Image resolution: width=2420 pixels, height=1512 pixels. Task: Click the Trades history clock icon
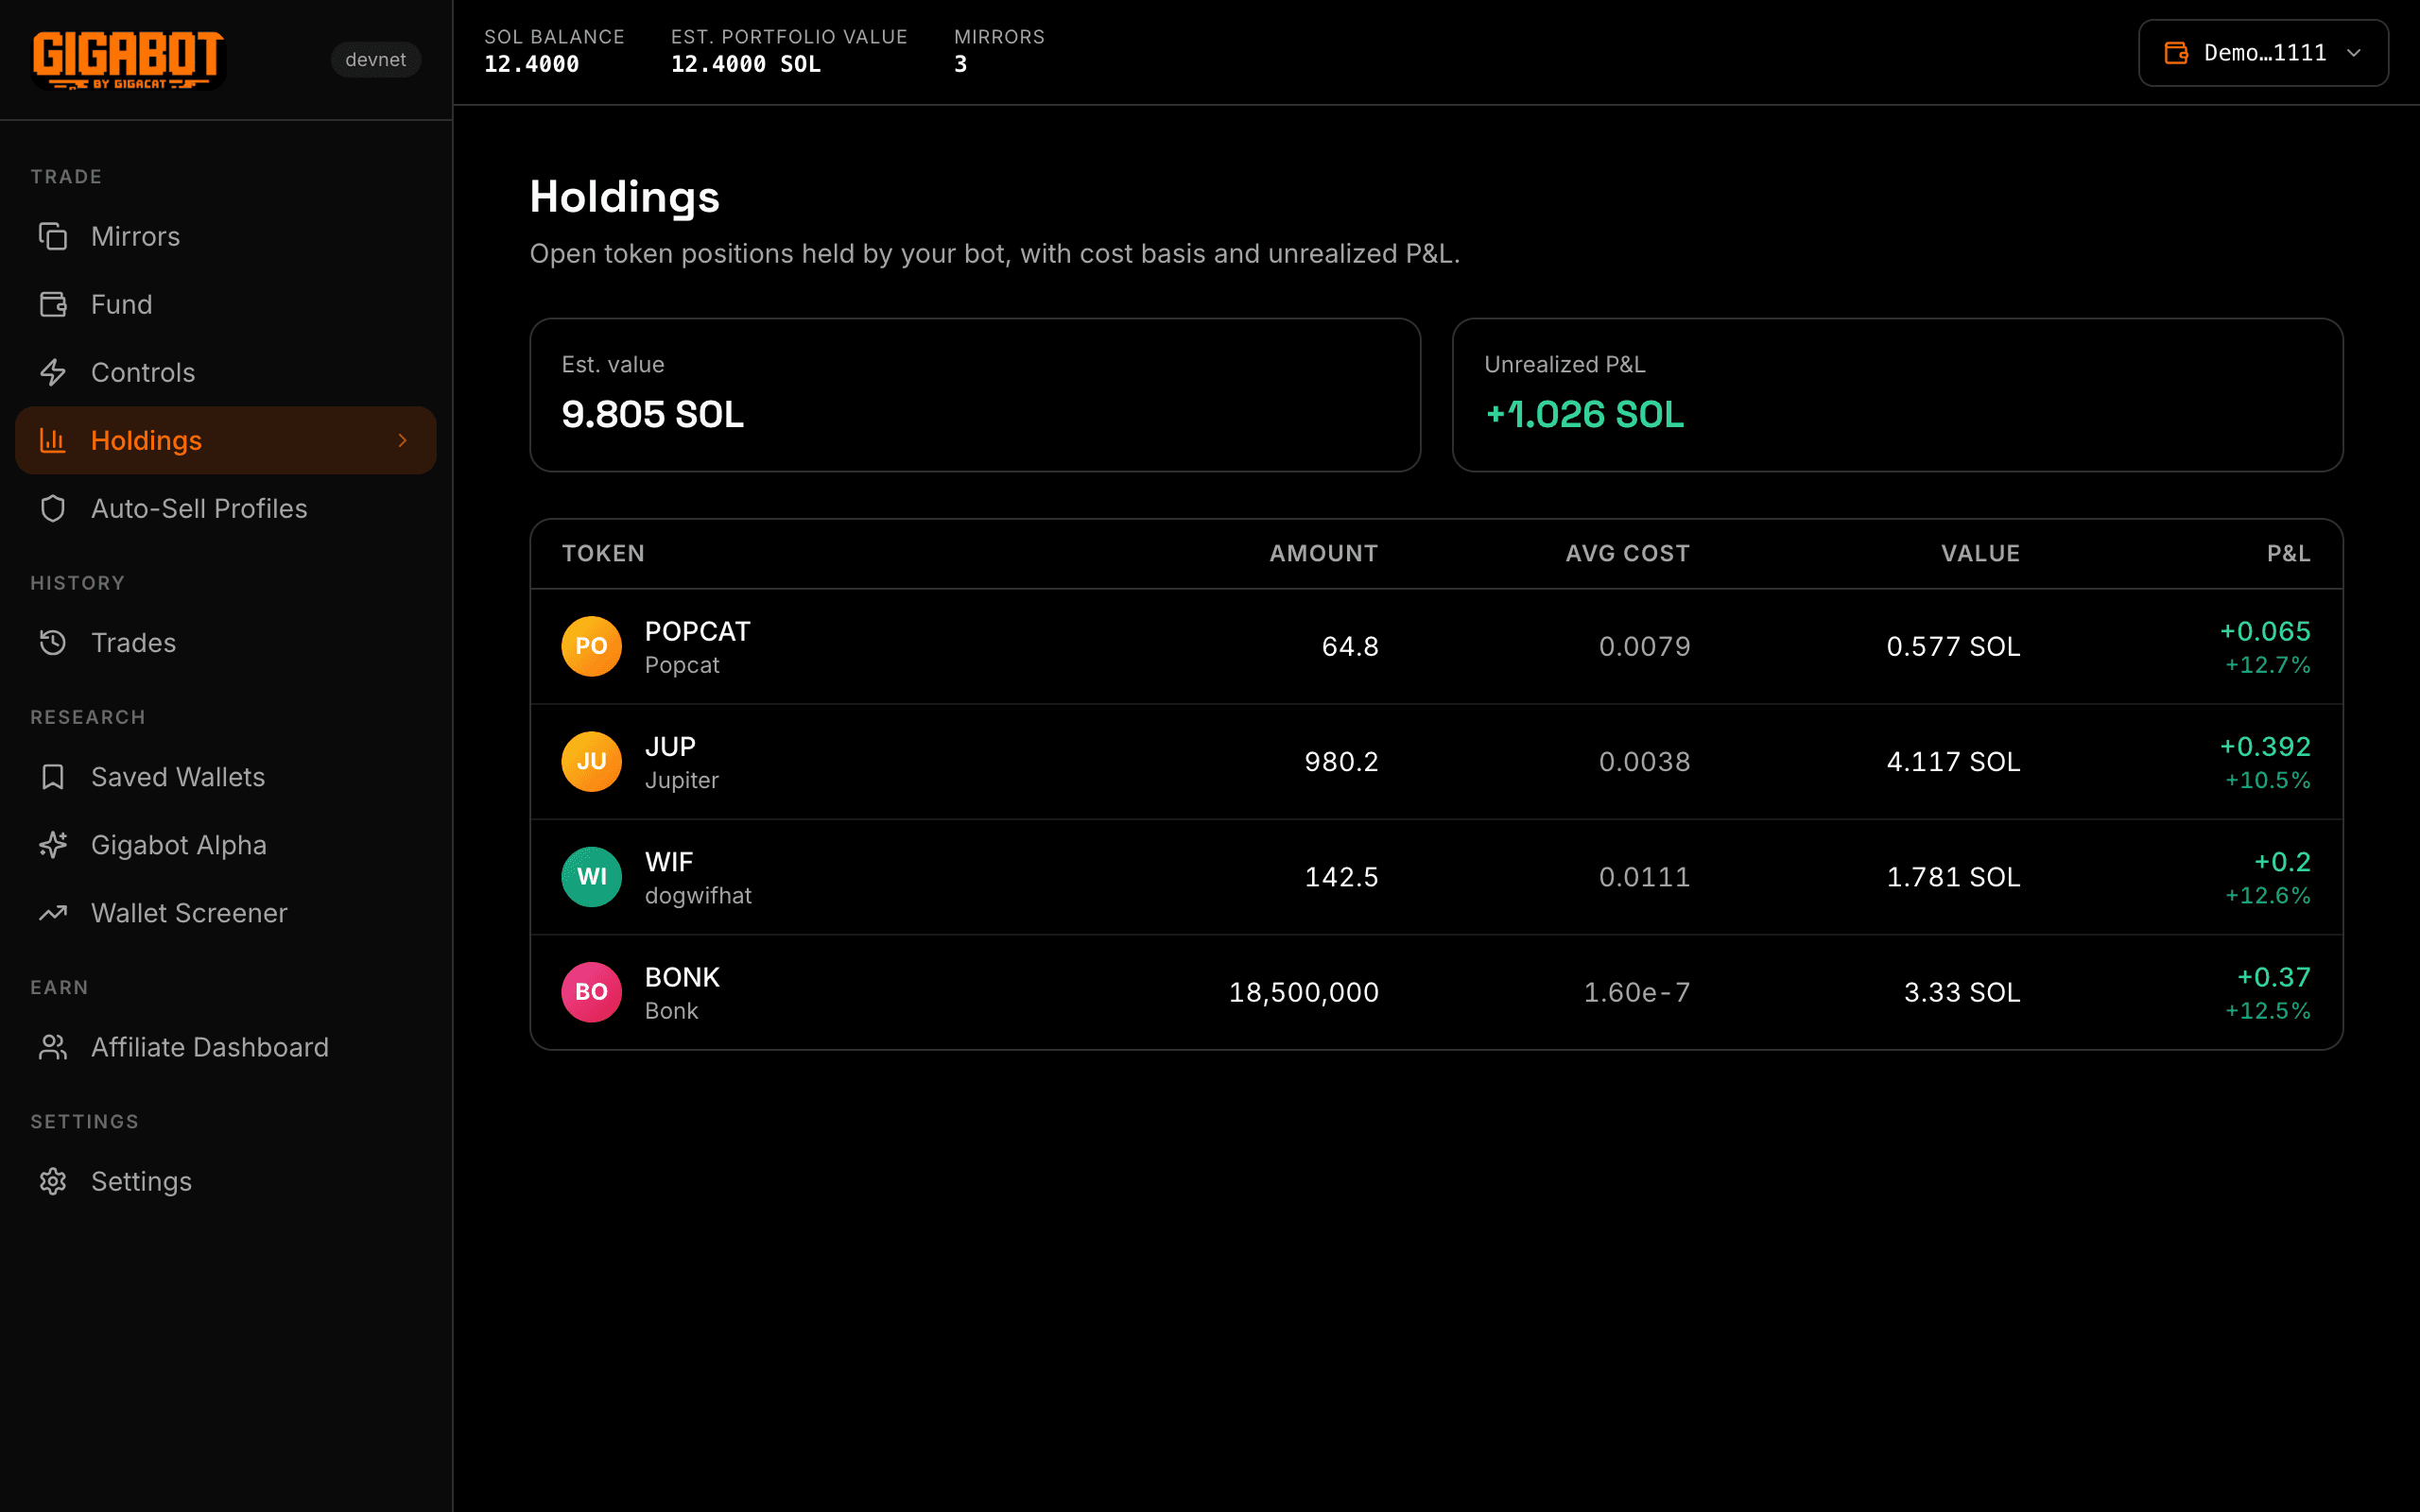tap(53, 642)
